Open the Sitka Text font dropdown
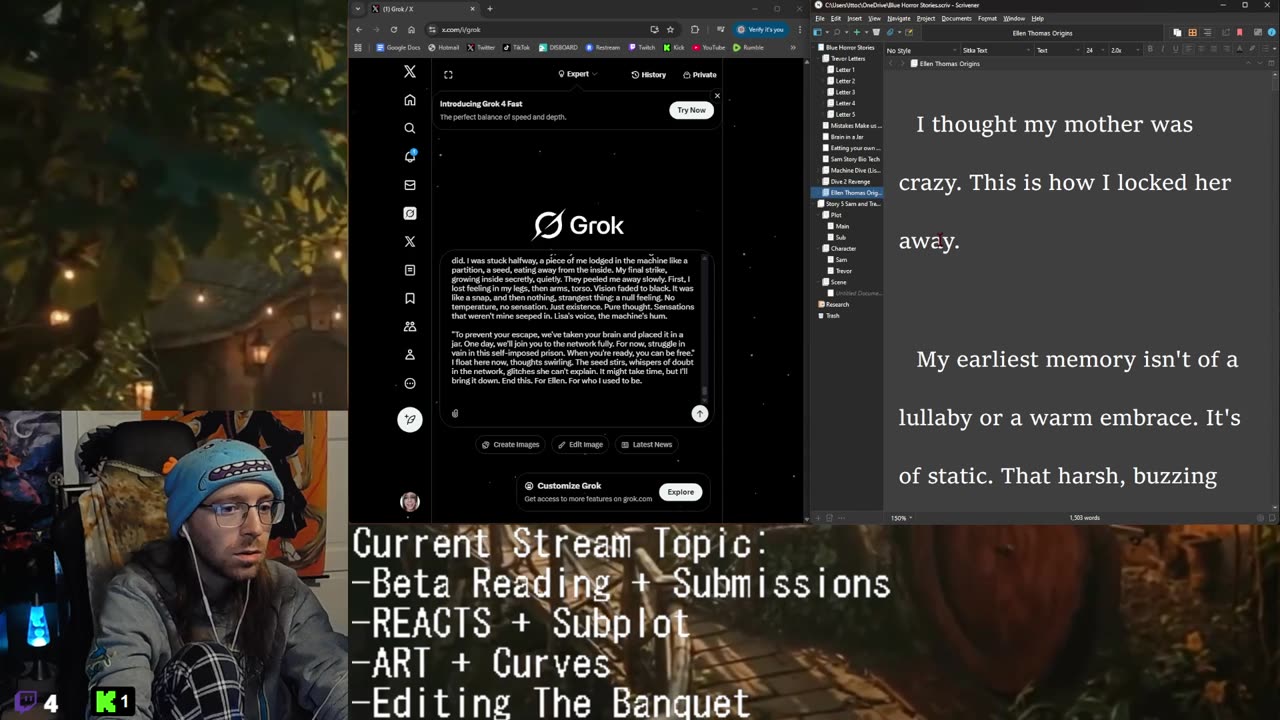Screen dimensions: 1280x720 [997, 50]
